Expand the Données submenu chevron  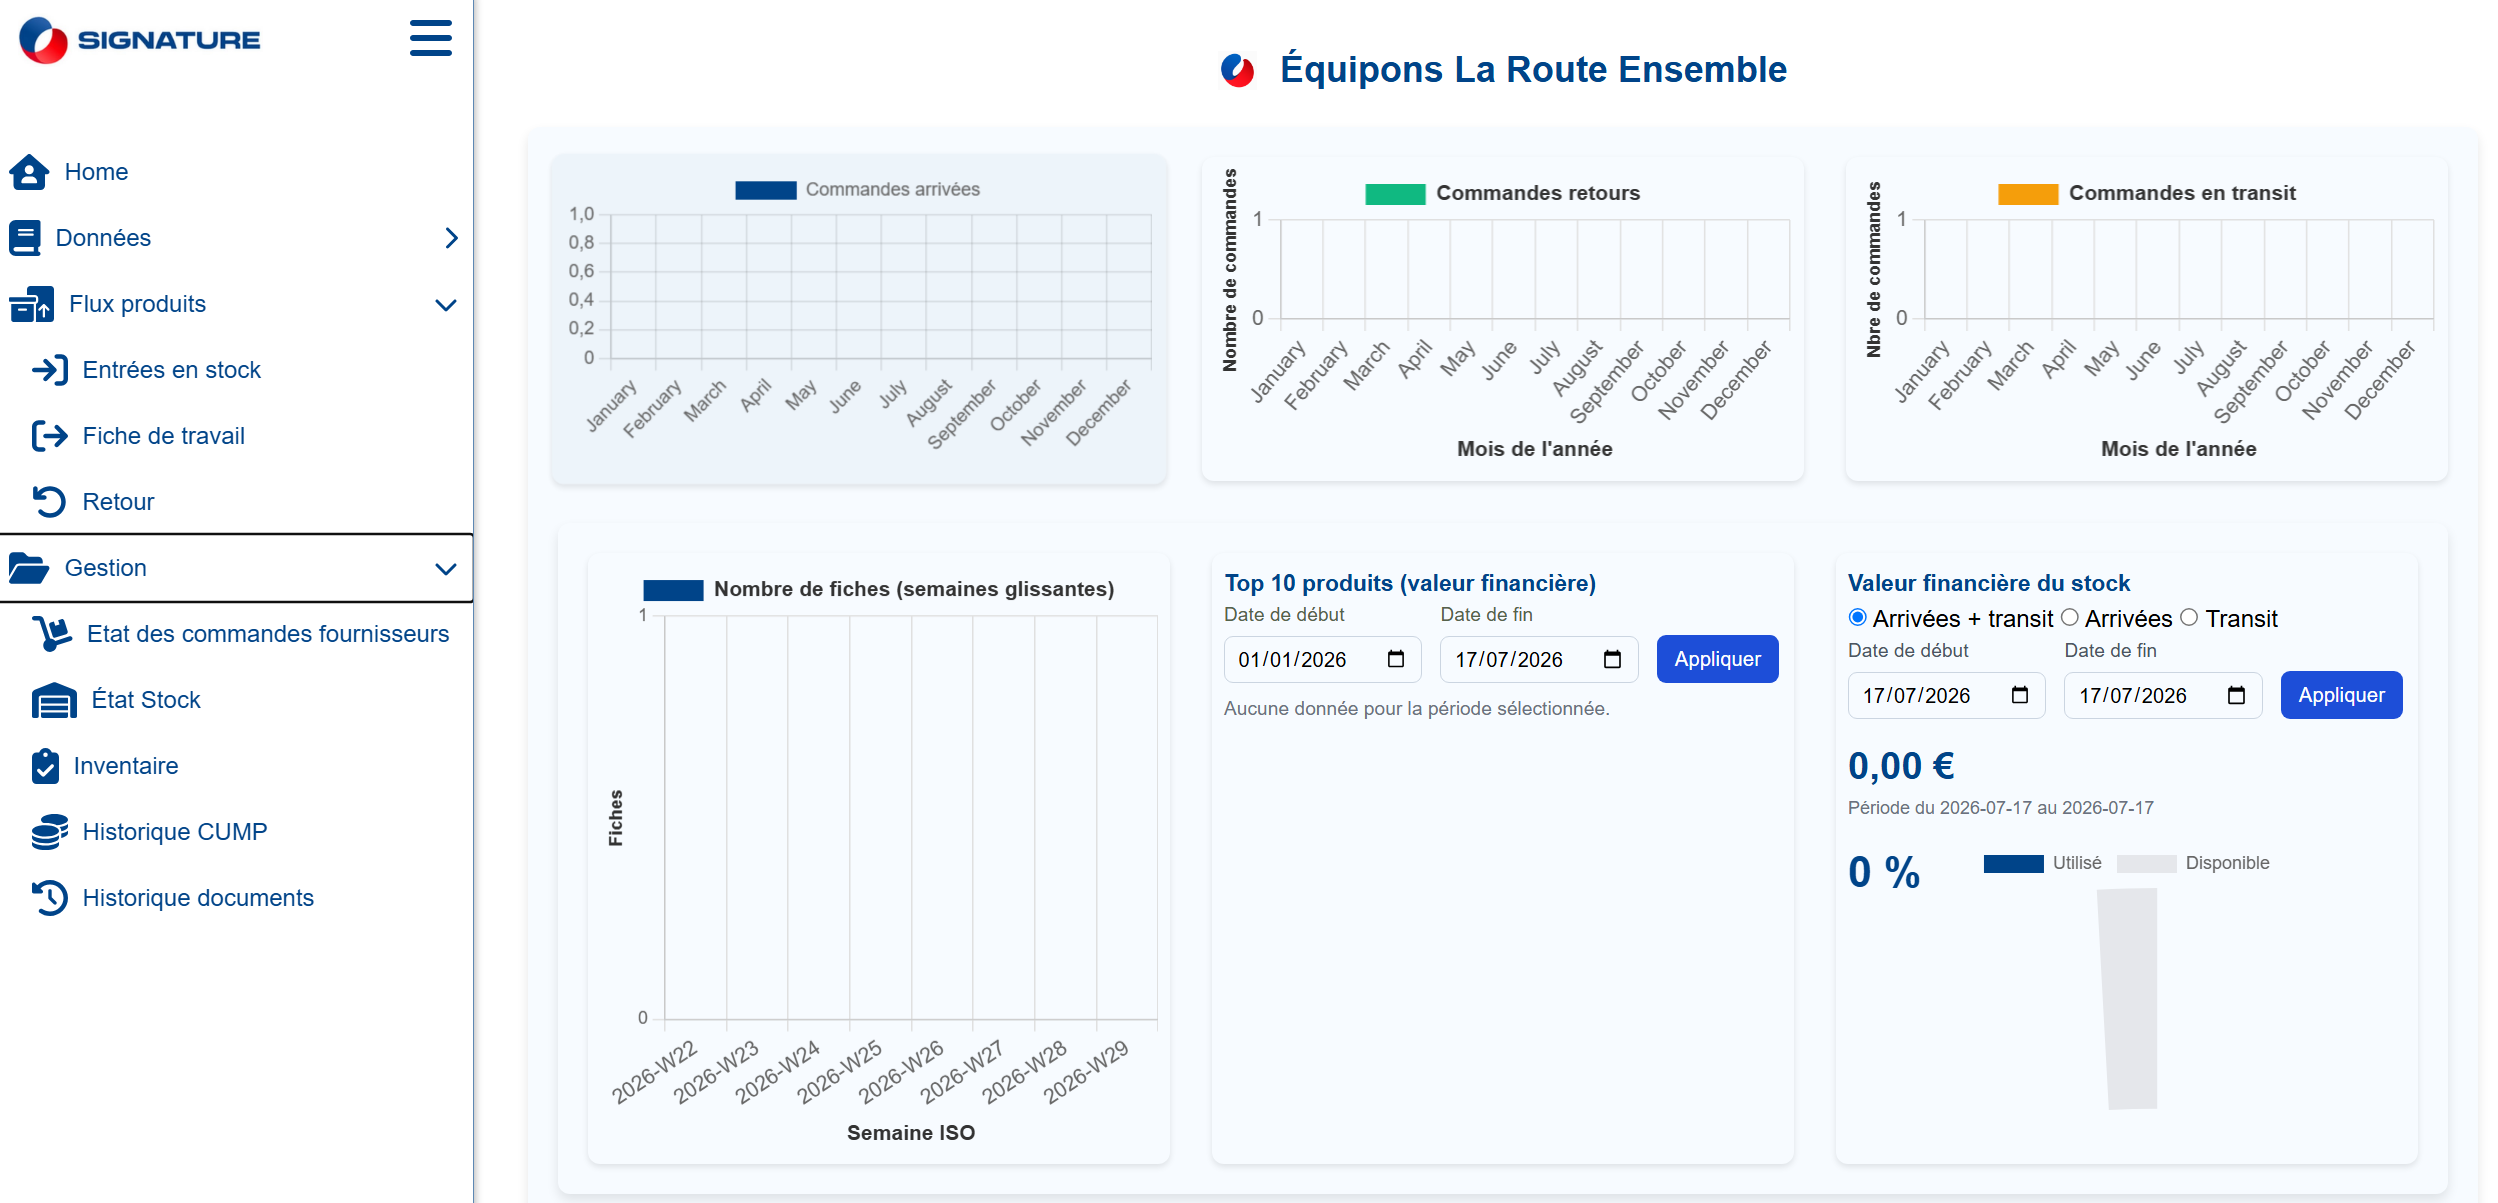click(451, 238)
